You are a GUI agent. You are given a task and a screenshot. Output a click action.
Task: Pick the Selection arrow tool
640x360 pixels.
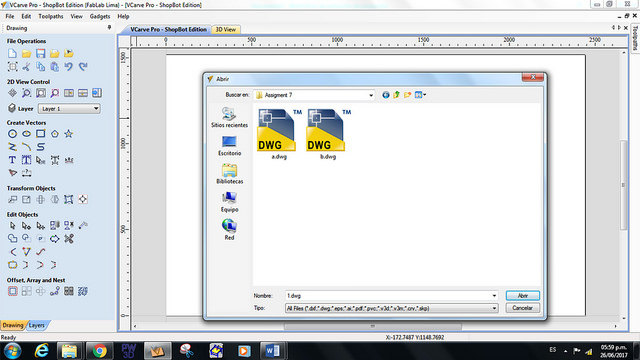[x=12, y=225]
